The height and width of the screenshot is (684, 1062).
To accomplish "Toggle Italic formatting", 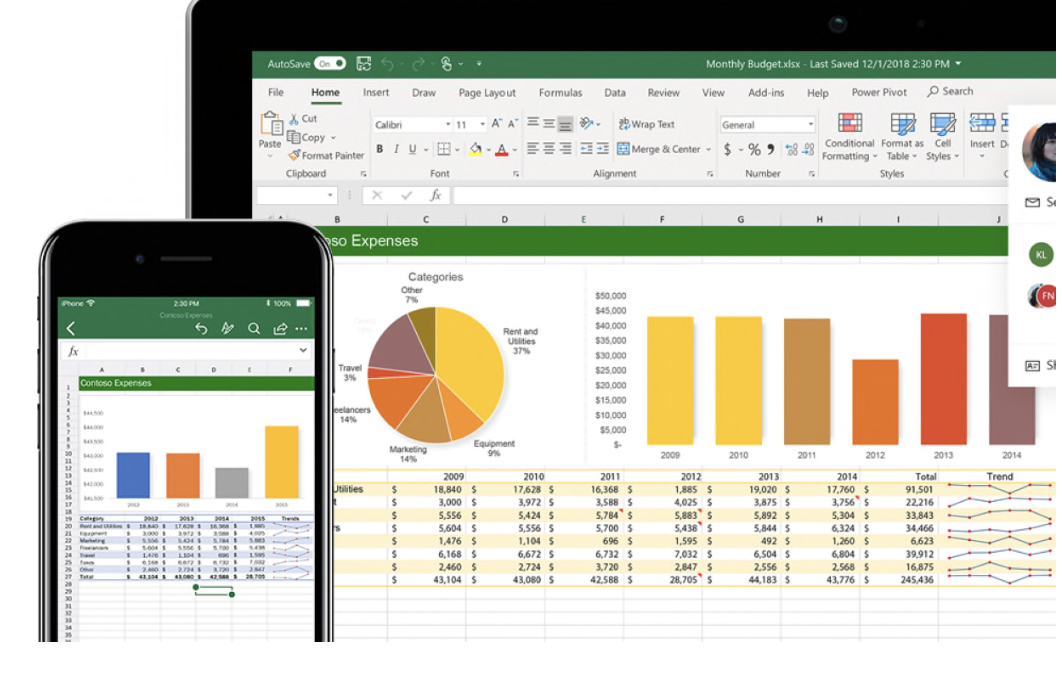I will pyautogui.click(x=396, y=149).
